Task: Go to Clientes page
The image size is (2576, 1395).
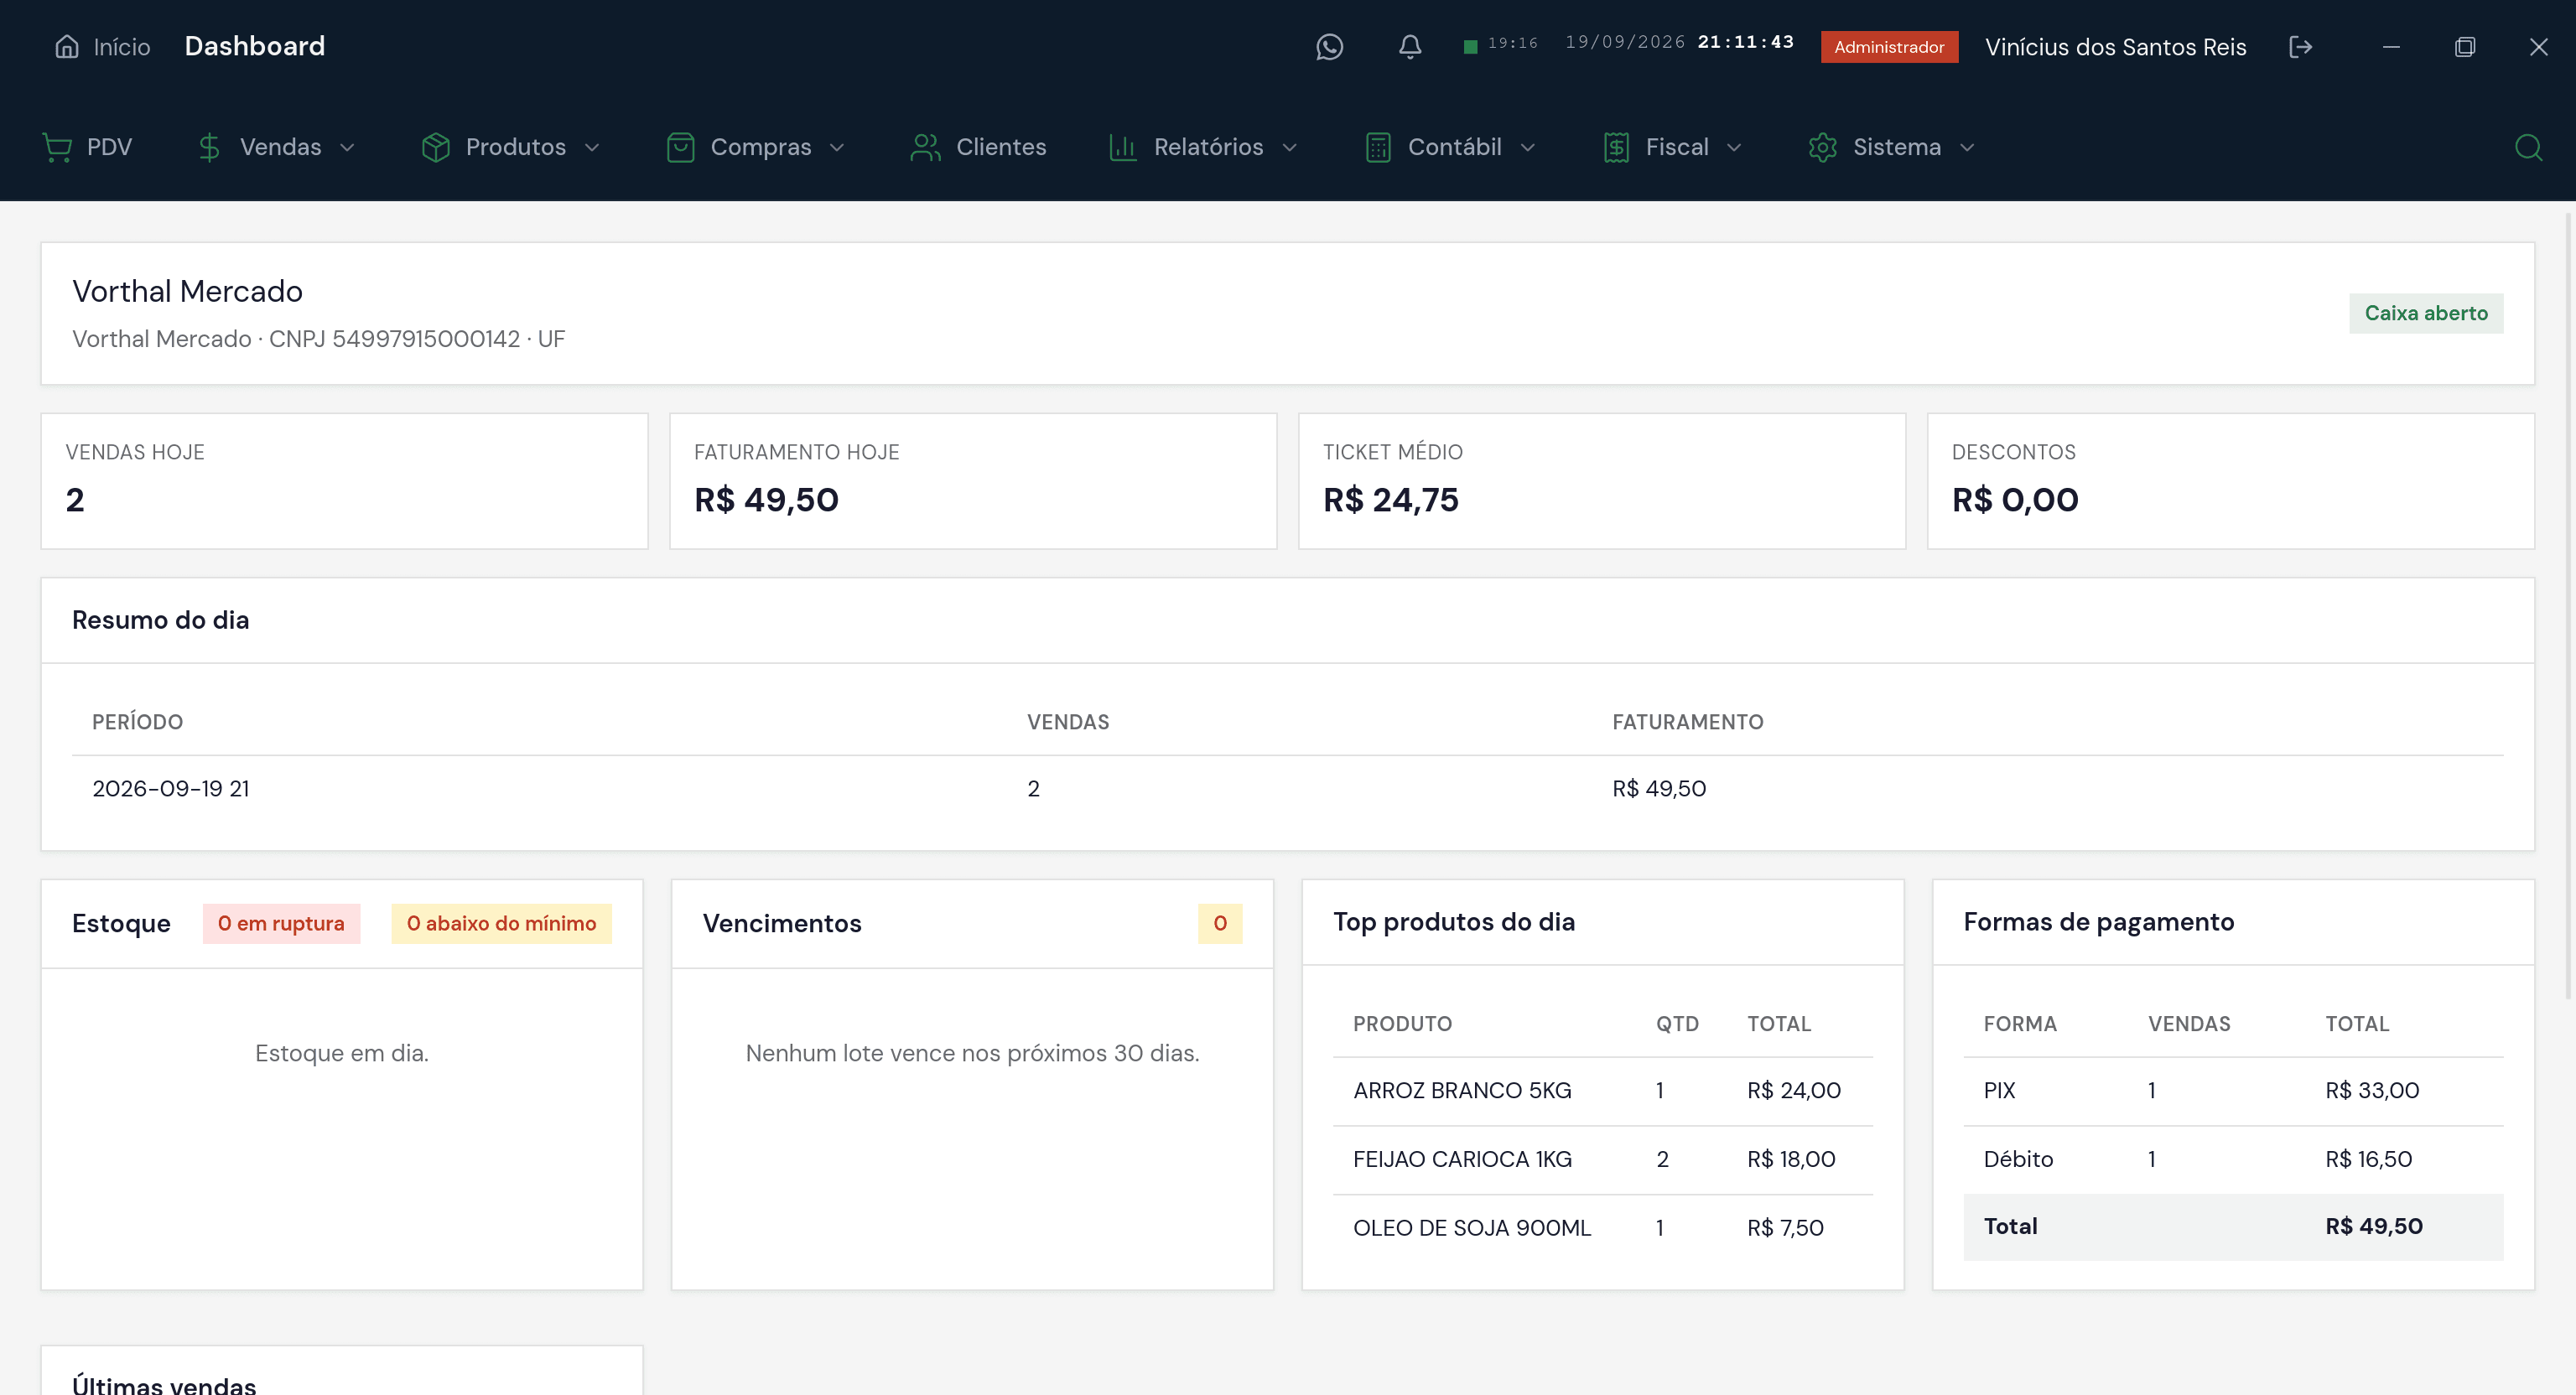Action: (x=978, y=147)
